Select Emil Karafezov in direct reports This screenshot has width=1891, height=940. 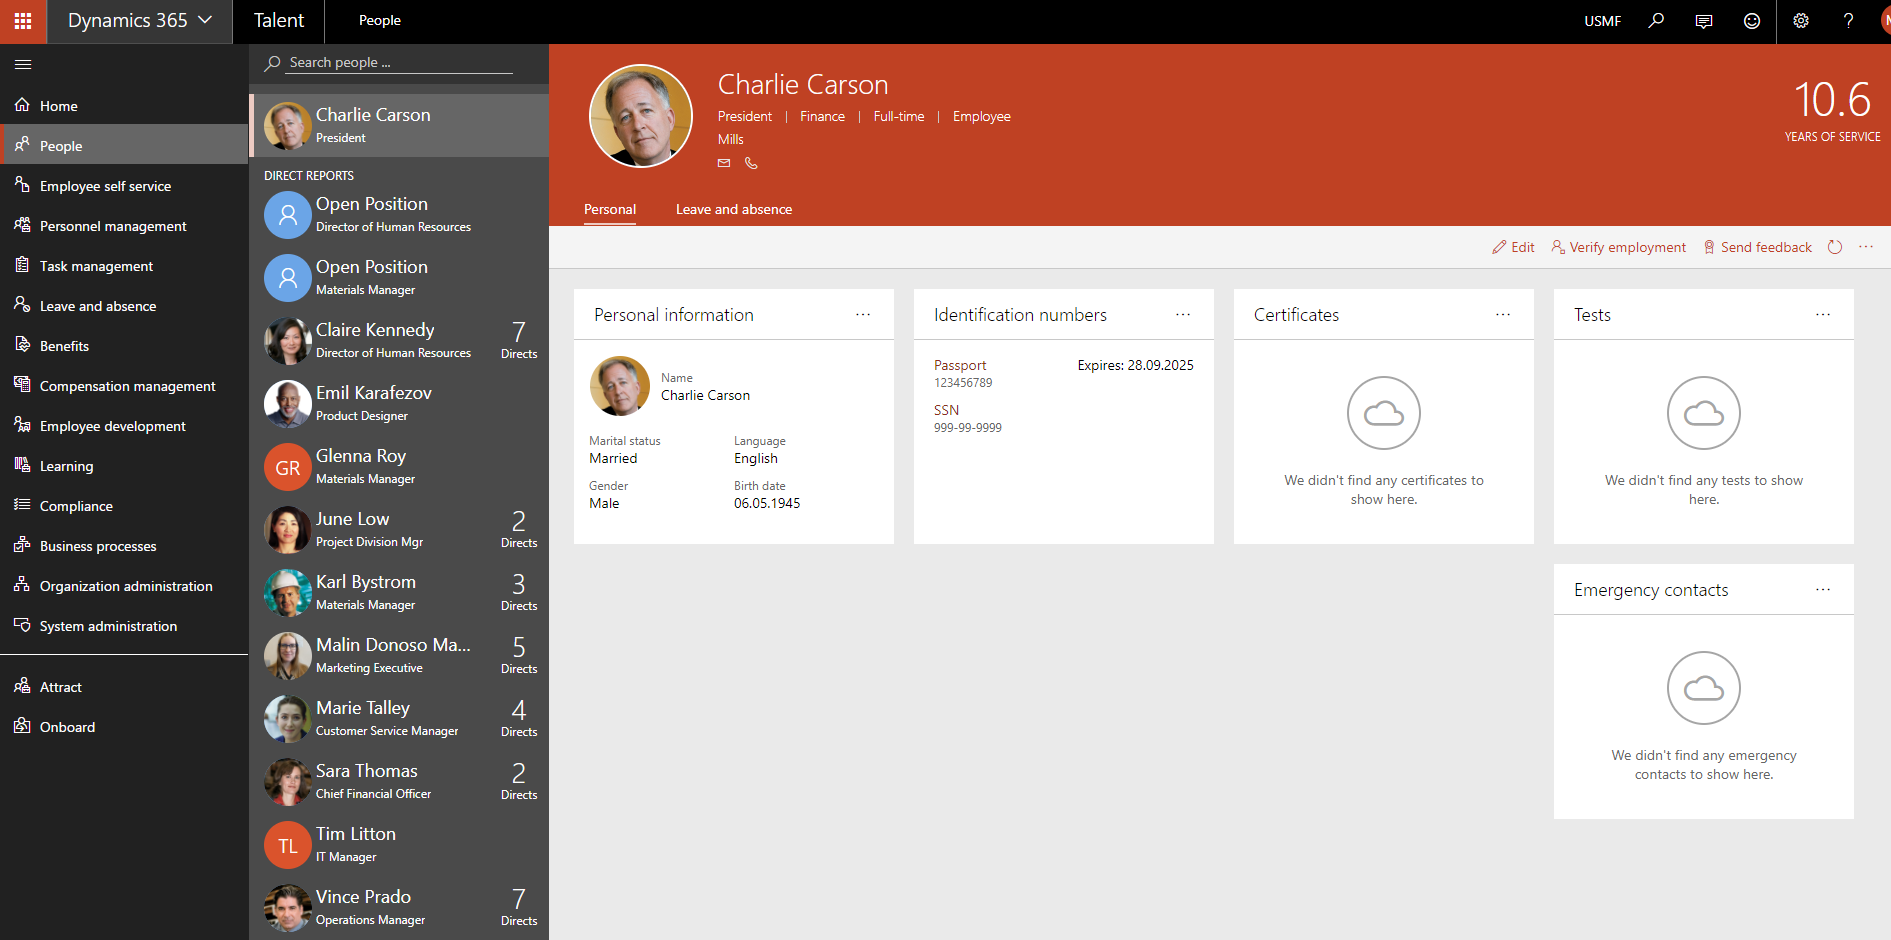click(399, 403)
